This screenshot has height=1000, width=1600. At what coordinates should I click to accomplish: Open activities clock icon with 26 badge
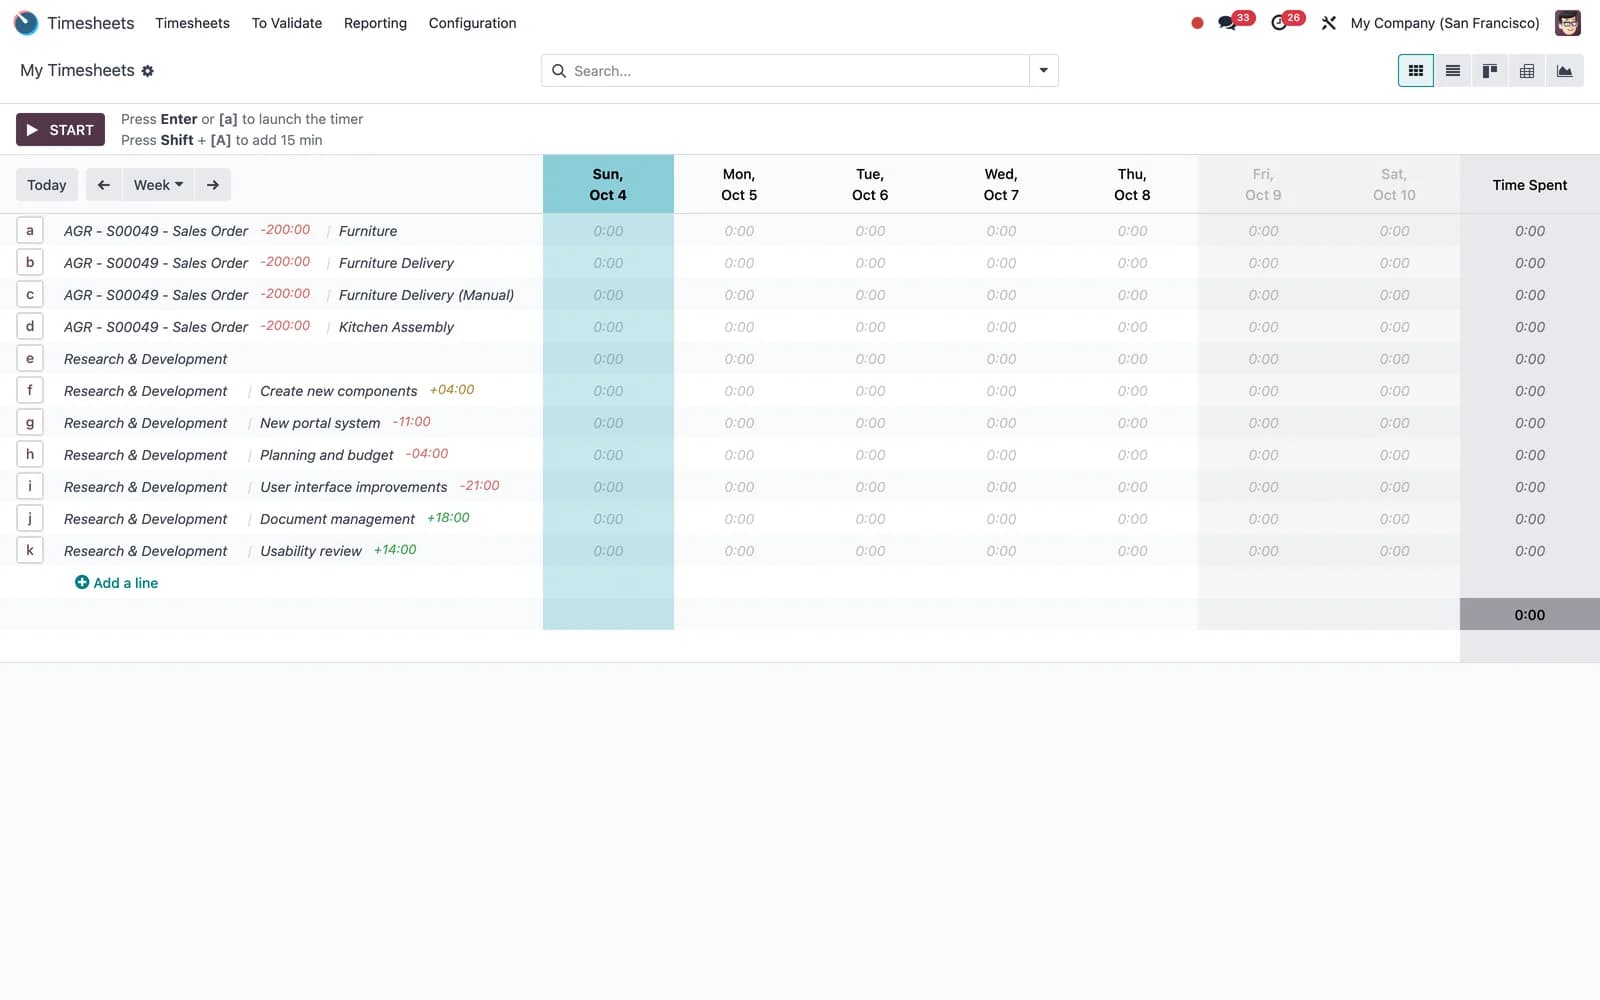pyautogui.click(x=1279, y=23)
